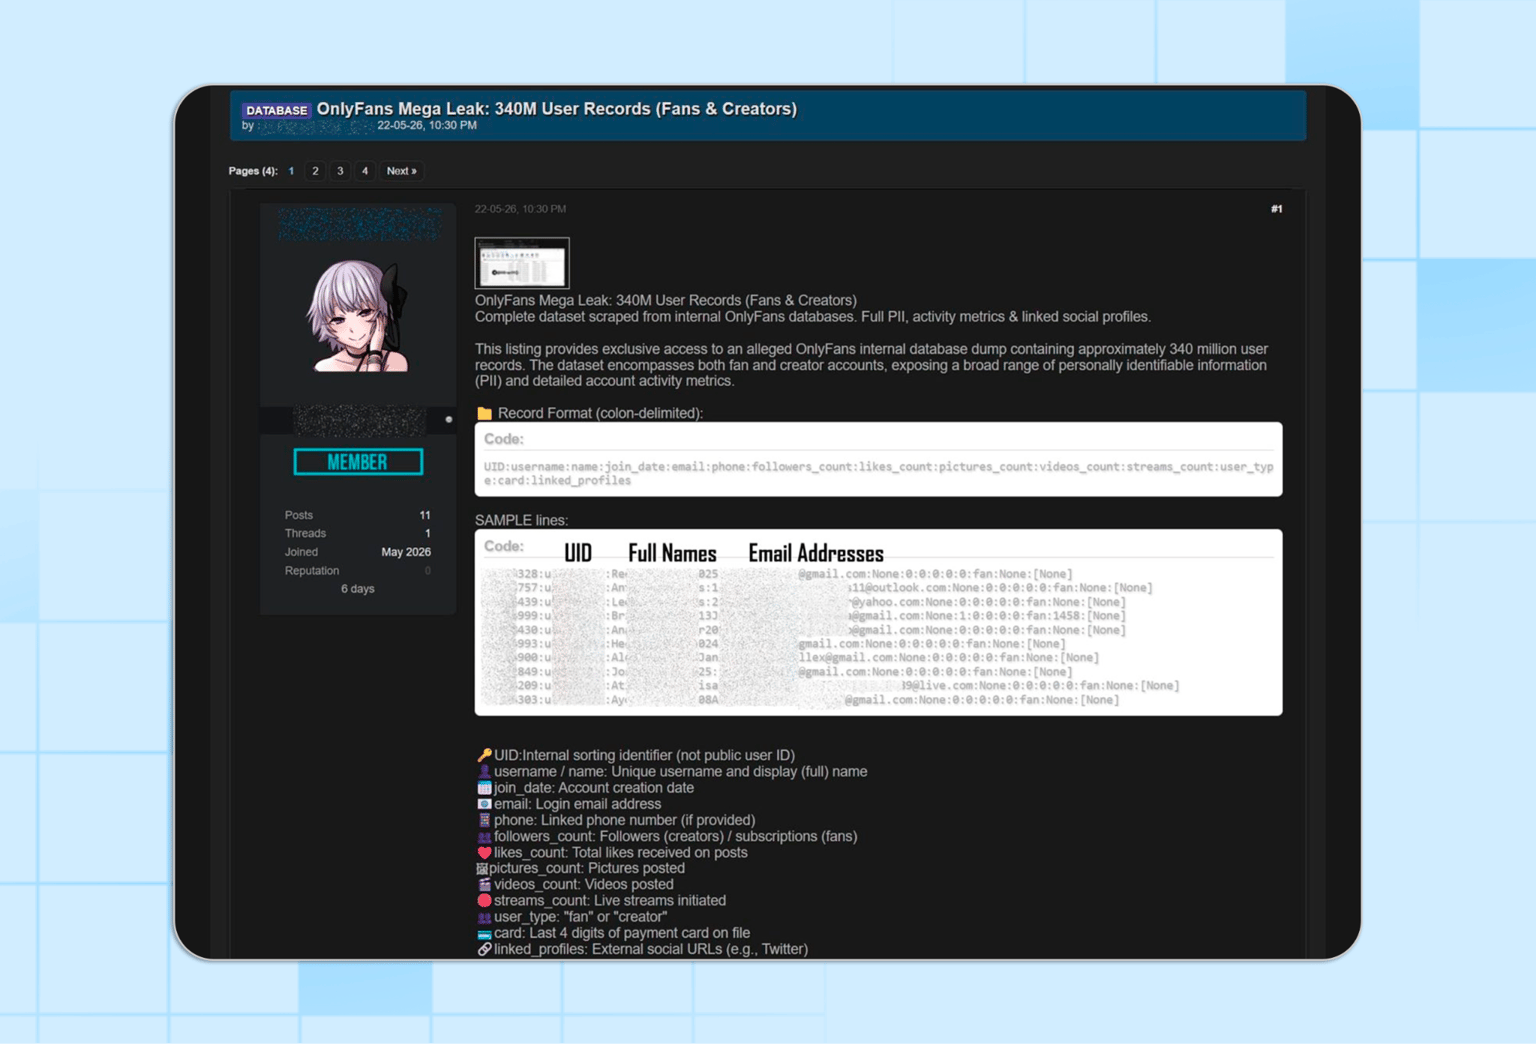This screenshot has height=1044, width=1536.
Task: Click the calendar icon beside join_date
Action: 484,787
